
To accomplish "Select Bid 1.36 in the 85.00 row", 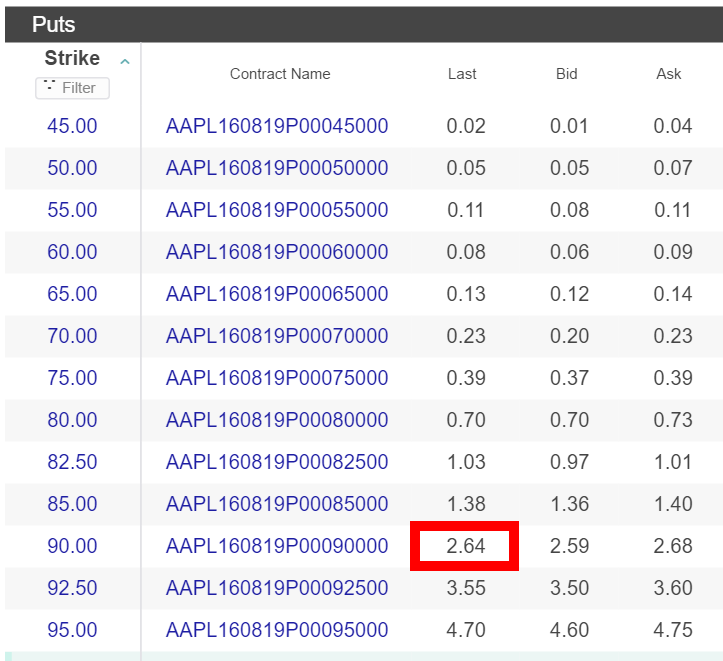I will [569, 503].
